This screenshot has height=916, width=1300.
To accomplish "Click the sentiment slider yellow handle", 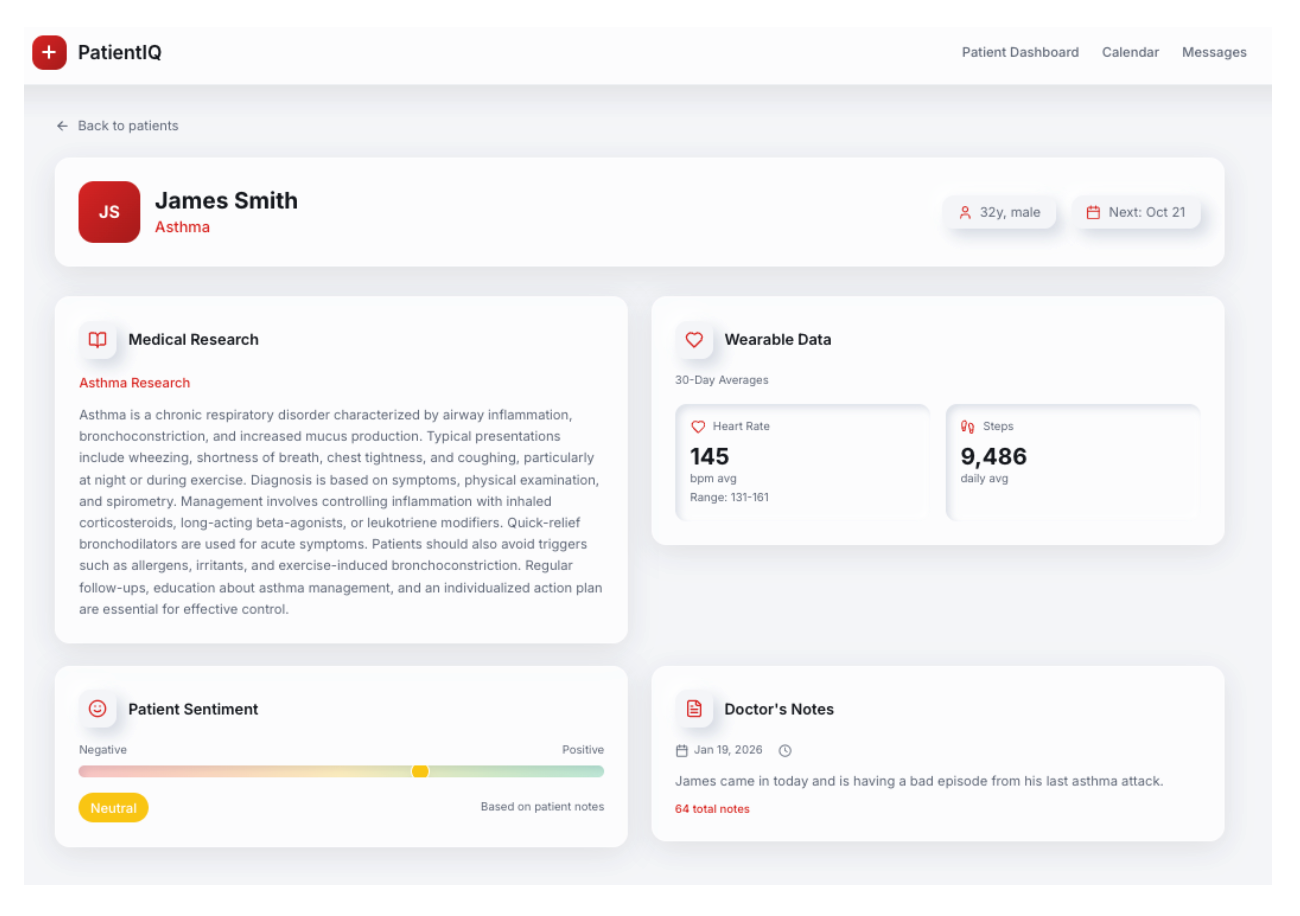I will (x=420, y=771).
